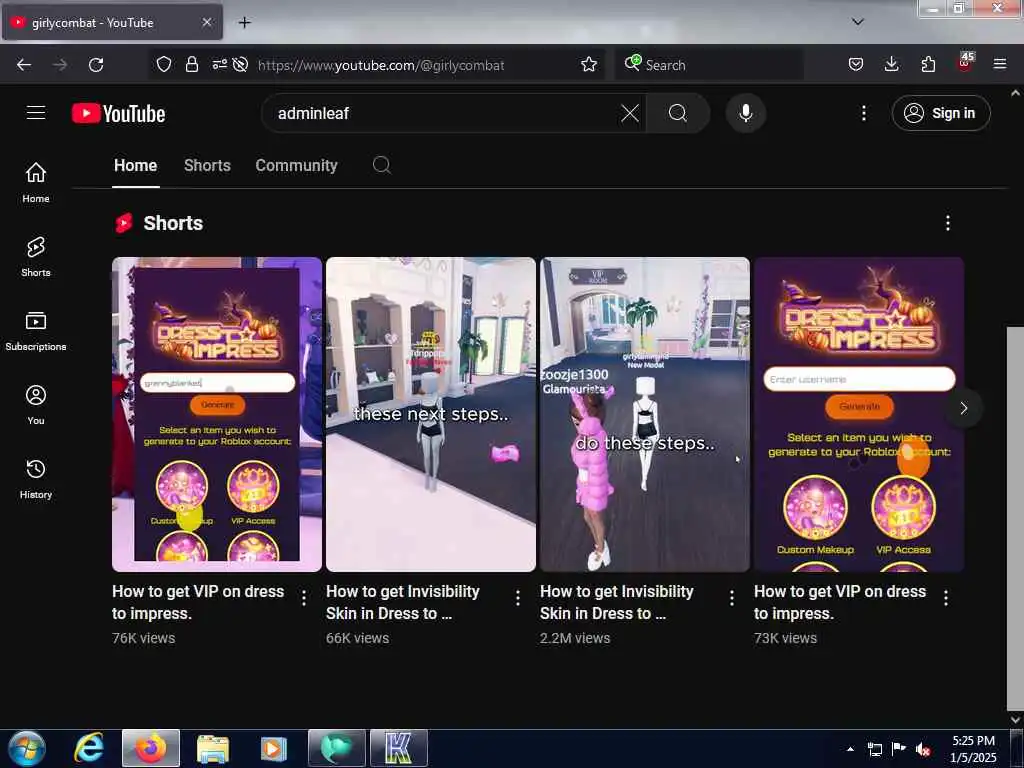Click the Firefox Search box
This screenshot has width=1024, height=768.
(709, 65)
